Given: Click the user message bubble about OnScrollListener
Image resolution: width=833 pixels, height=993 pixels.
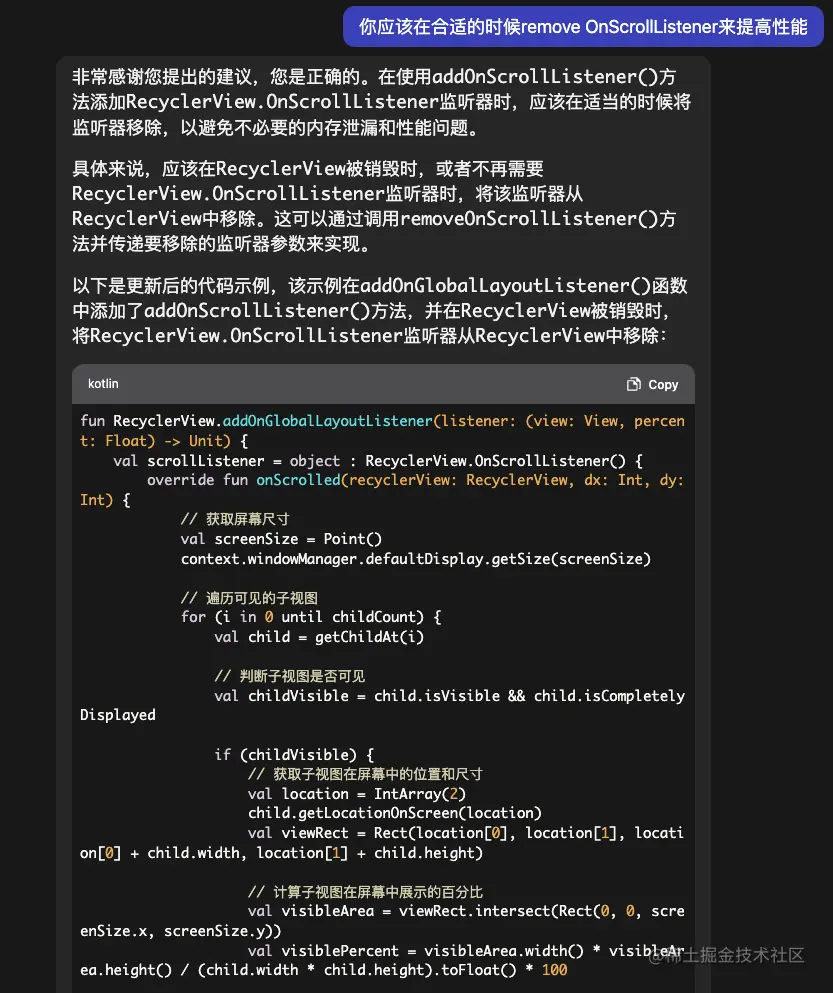Looking at the screenshot, I should [583, 28].
